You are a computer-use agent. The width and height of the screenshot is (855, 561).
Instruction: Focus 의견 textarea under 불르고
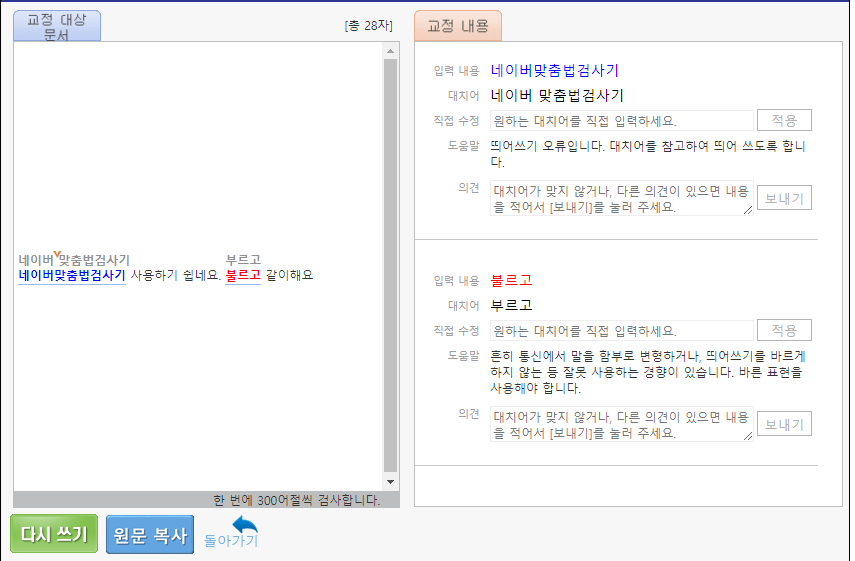point(622,424)
